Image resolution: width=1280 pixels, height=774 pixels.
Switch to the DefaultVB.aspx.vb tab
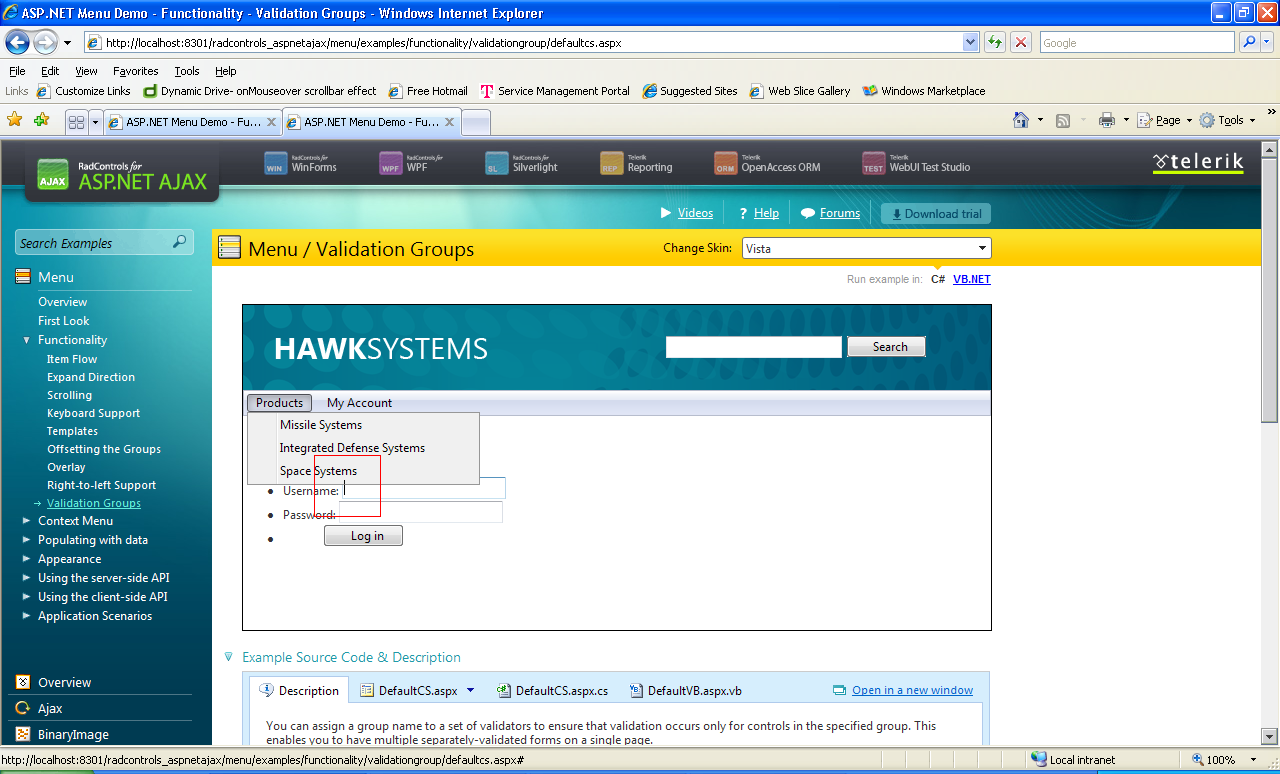685,691
